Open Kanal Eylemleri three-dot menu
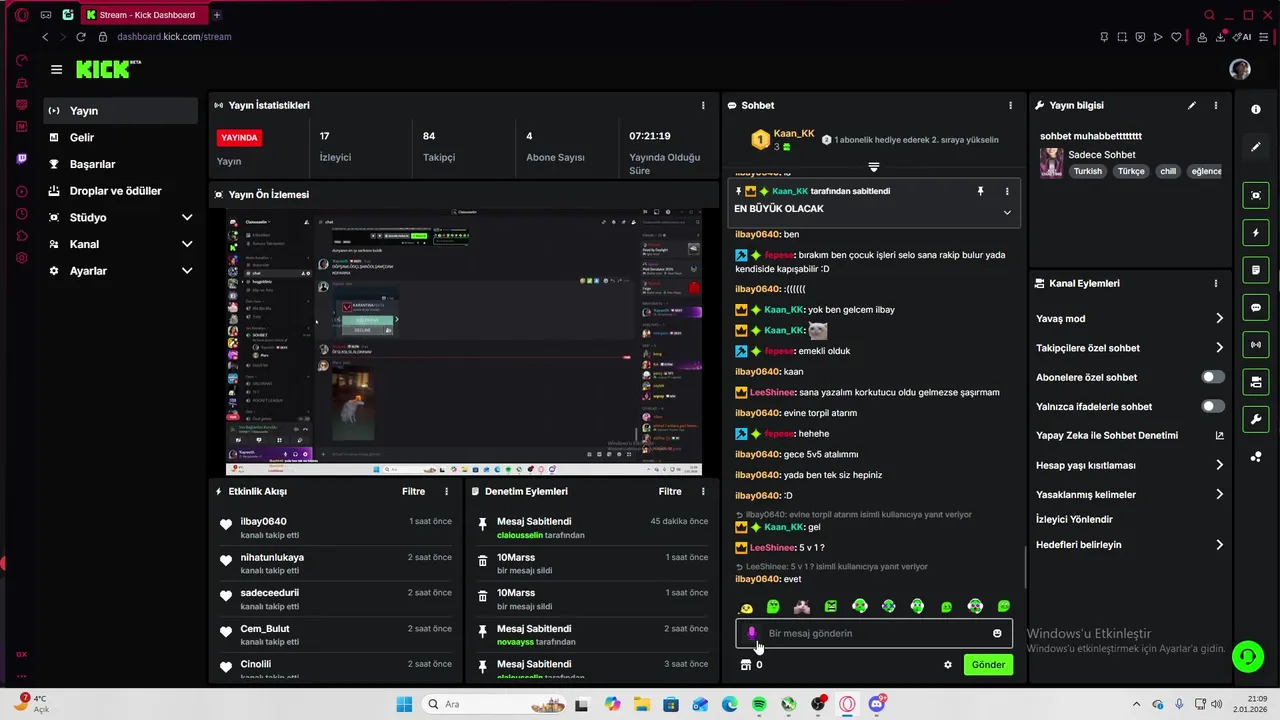Viewport: 1280px width, 720px height. click(1216, 283)
